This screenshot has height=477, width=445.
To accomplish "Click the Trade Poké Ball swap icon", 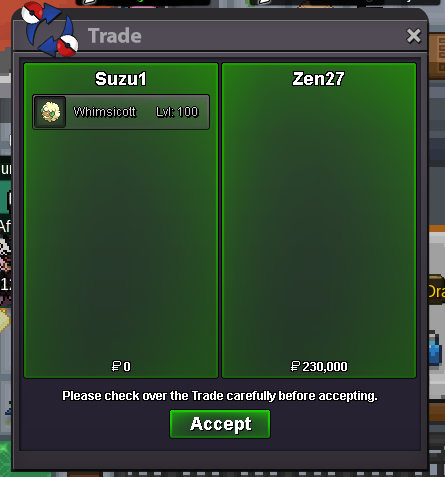I will coord(50,29).
